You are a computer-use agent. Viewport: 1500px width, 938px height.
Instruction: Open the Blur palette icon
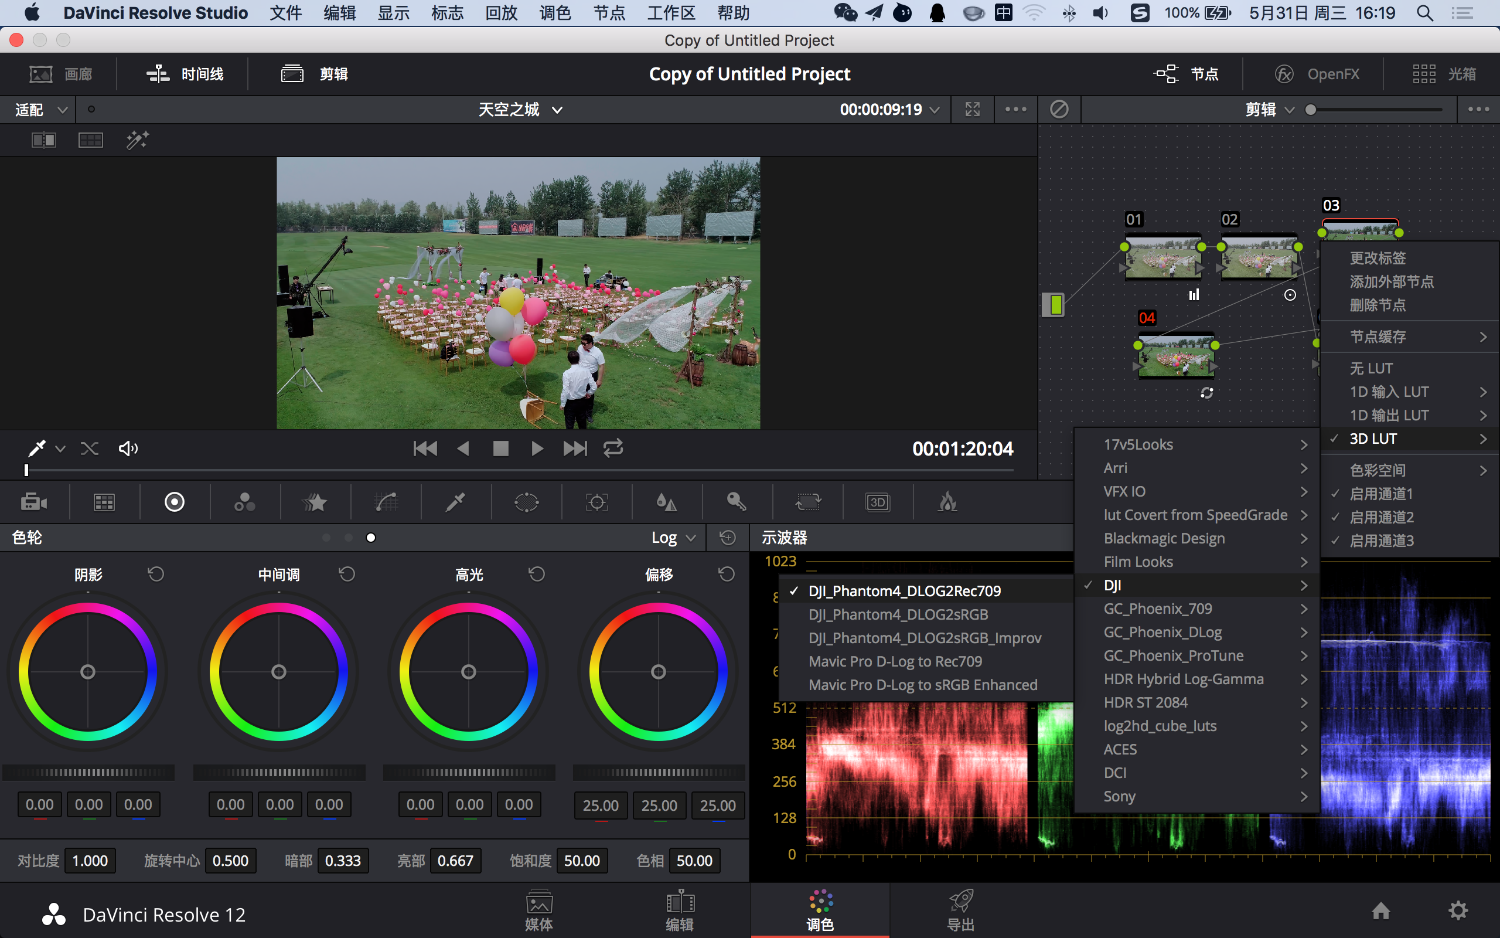click(x=667, y=502)
